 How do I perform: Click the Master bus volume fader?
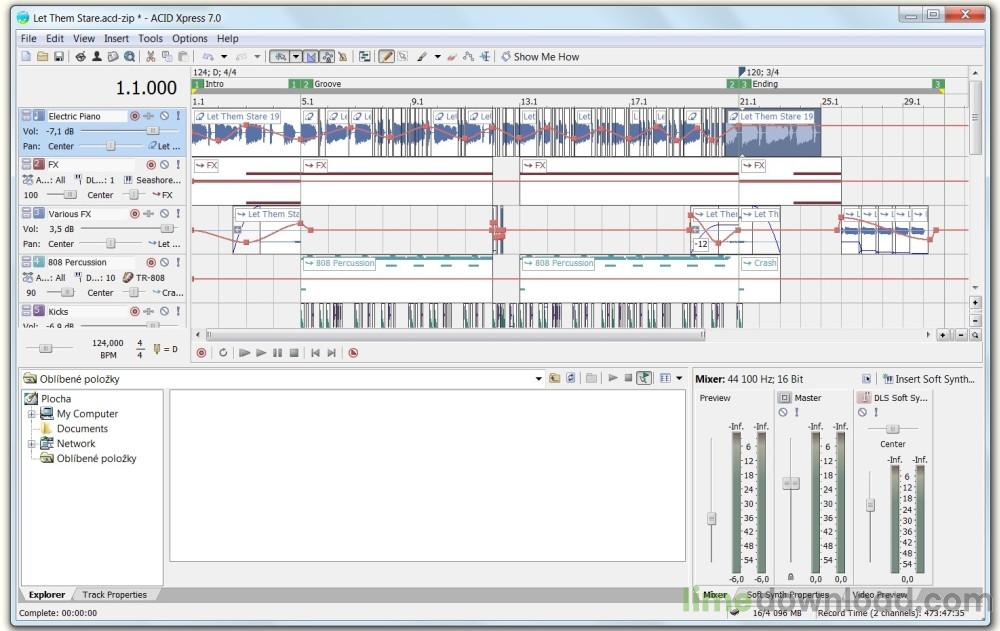pyautogui.click(x=790, y=483)
